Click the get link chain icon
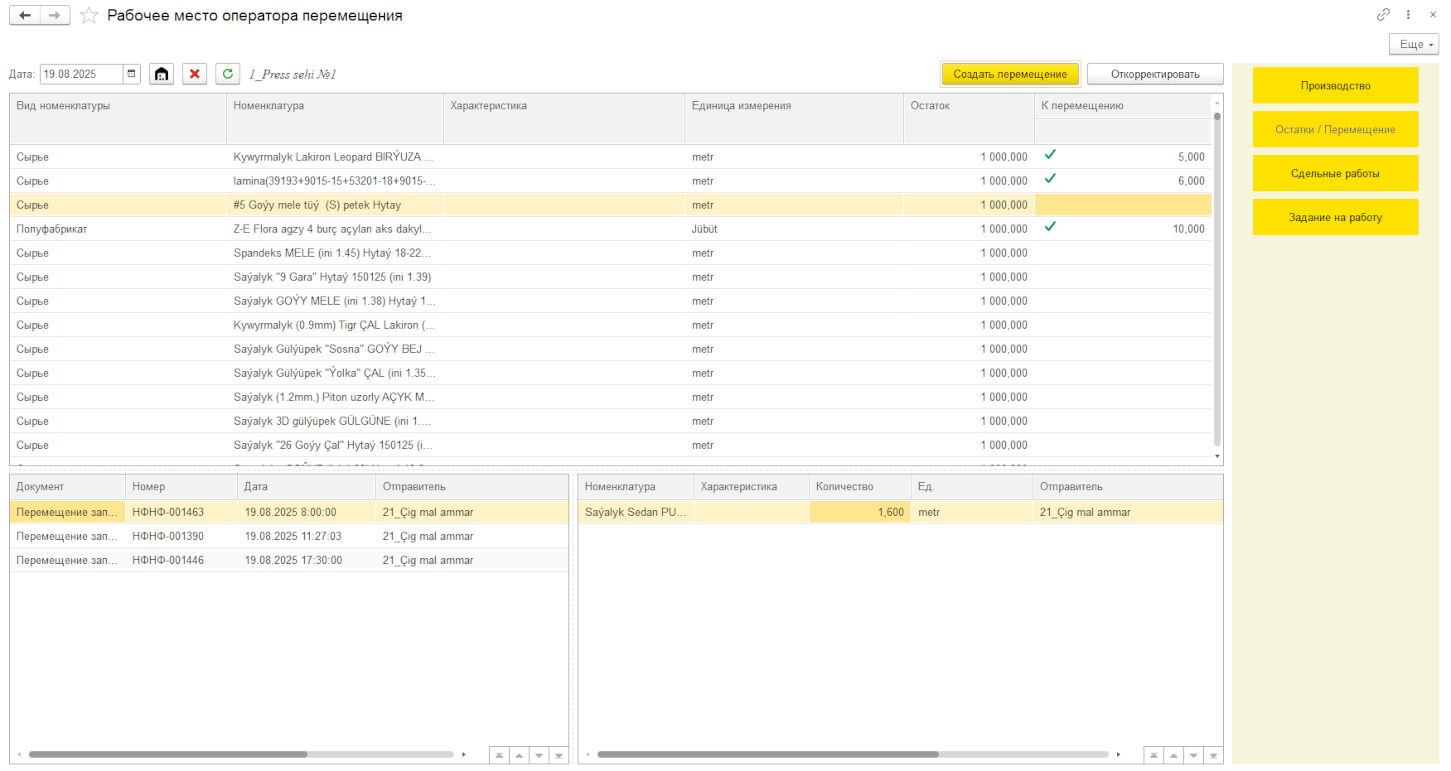 [1383, 15]
